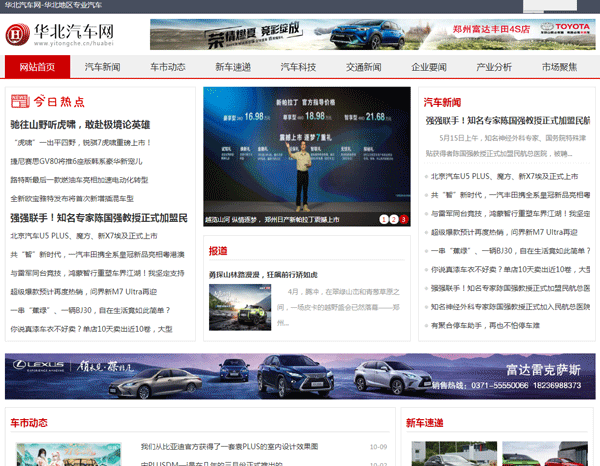Open report 勇探山林路漫漫，狂飙前行矫如虎
The width and height of the screenshot is (600, 466).
pyautogui.click(x=263, y=275)
